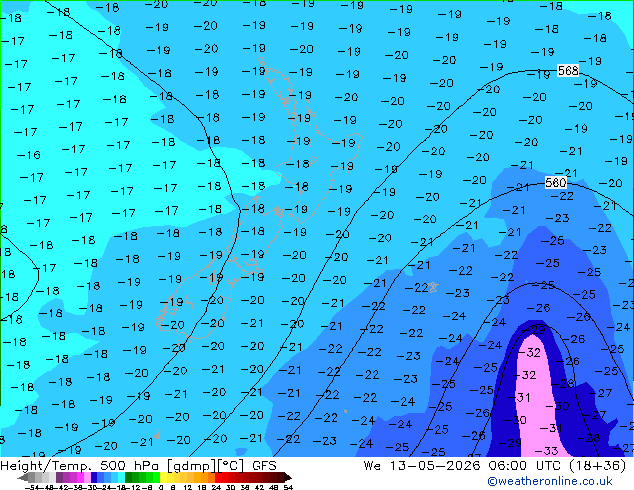Click the GFS model label
This screenshot has width=634, height=490.
tap(264, 466)
